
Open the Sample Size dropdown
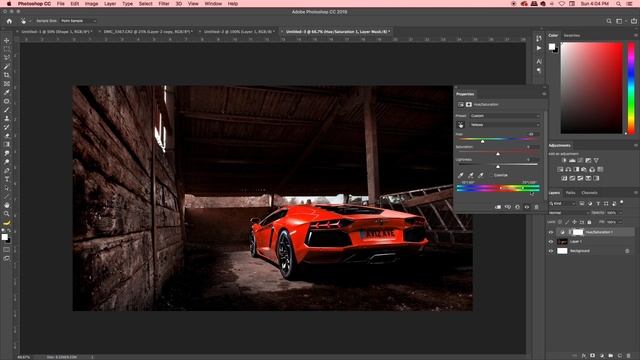(78, 21)
